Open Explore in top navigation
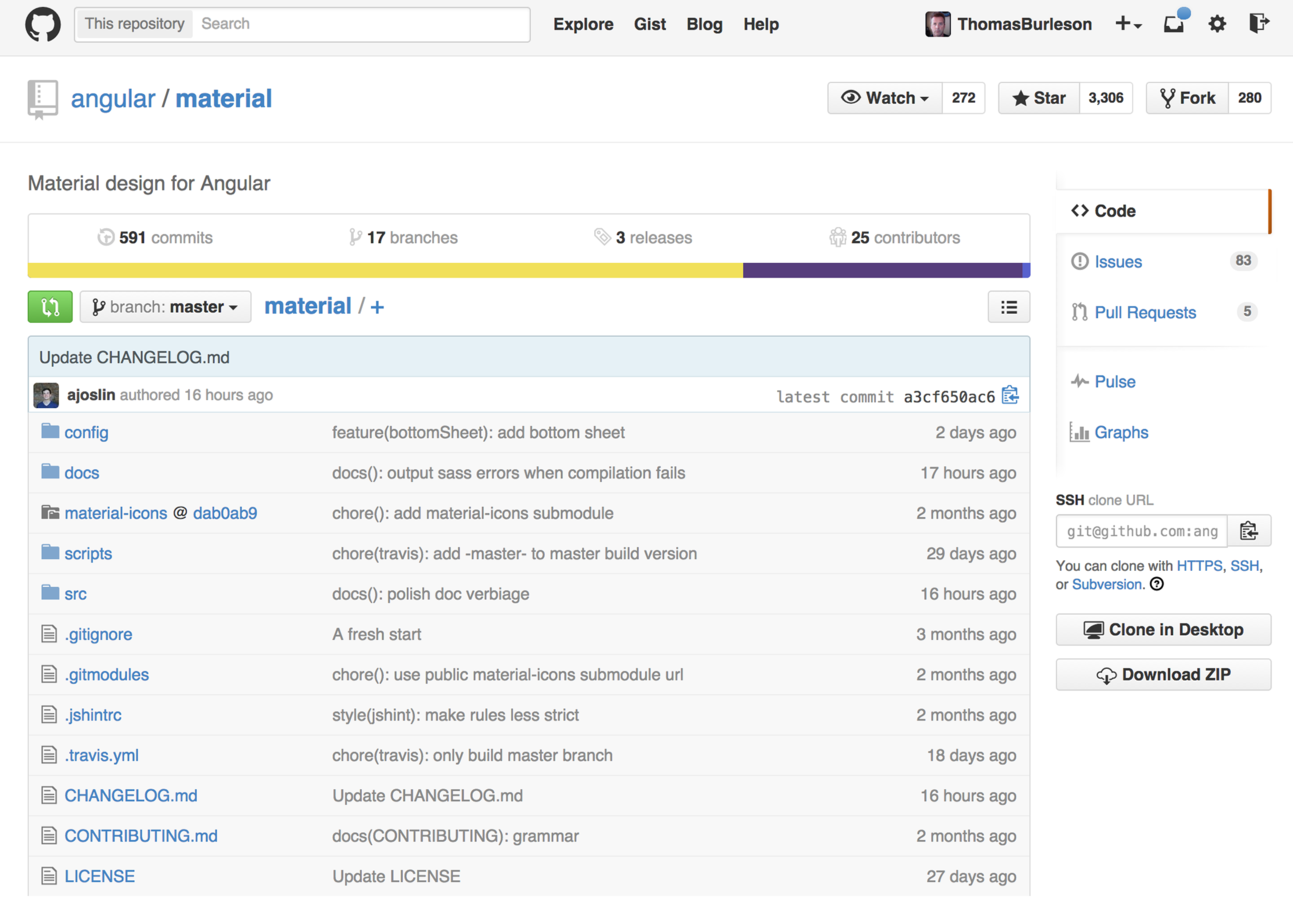Screen dimensions: 1293x900 [x=583, y=24]
